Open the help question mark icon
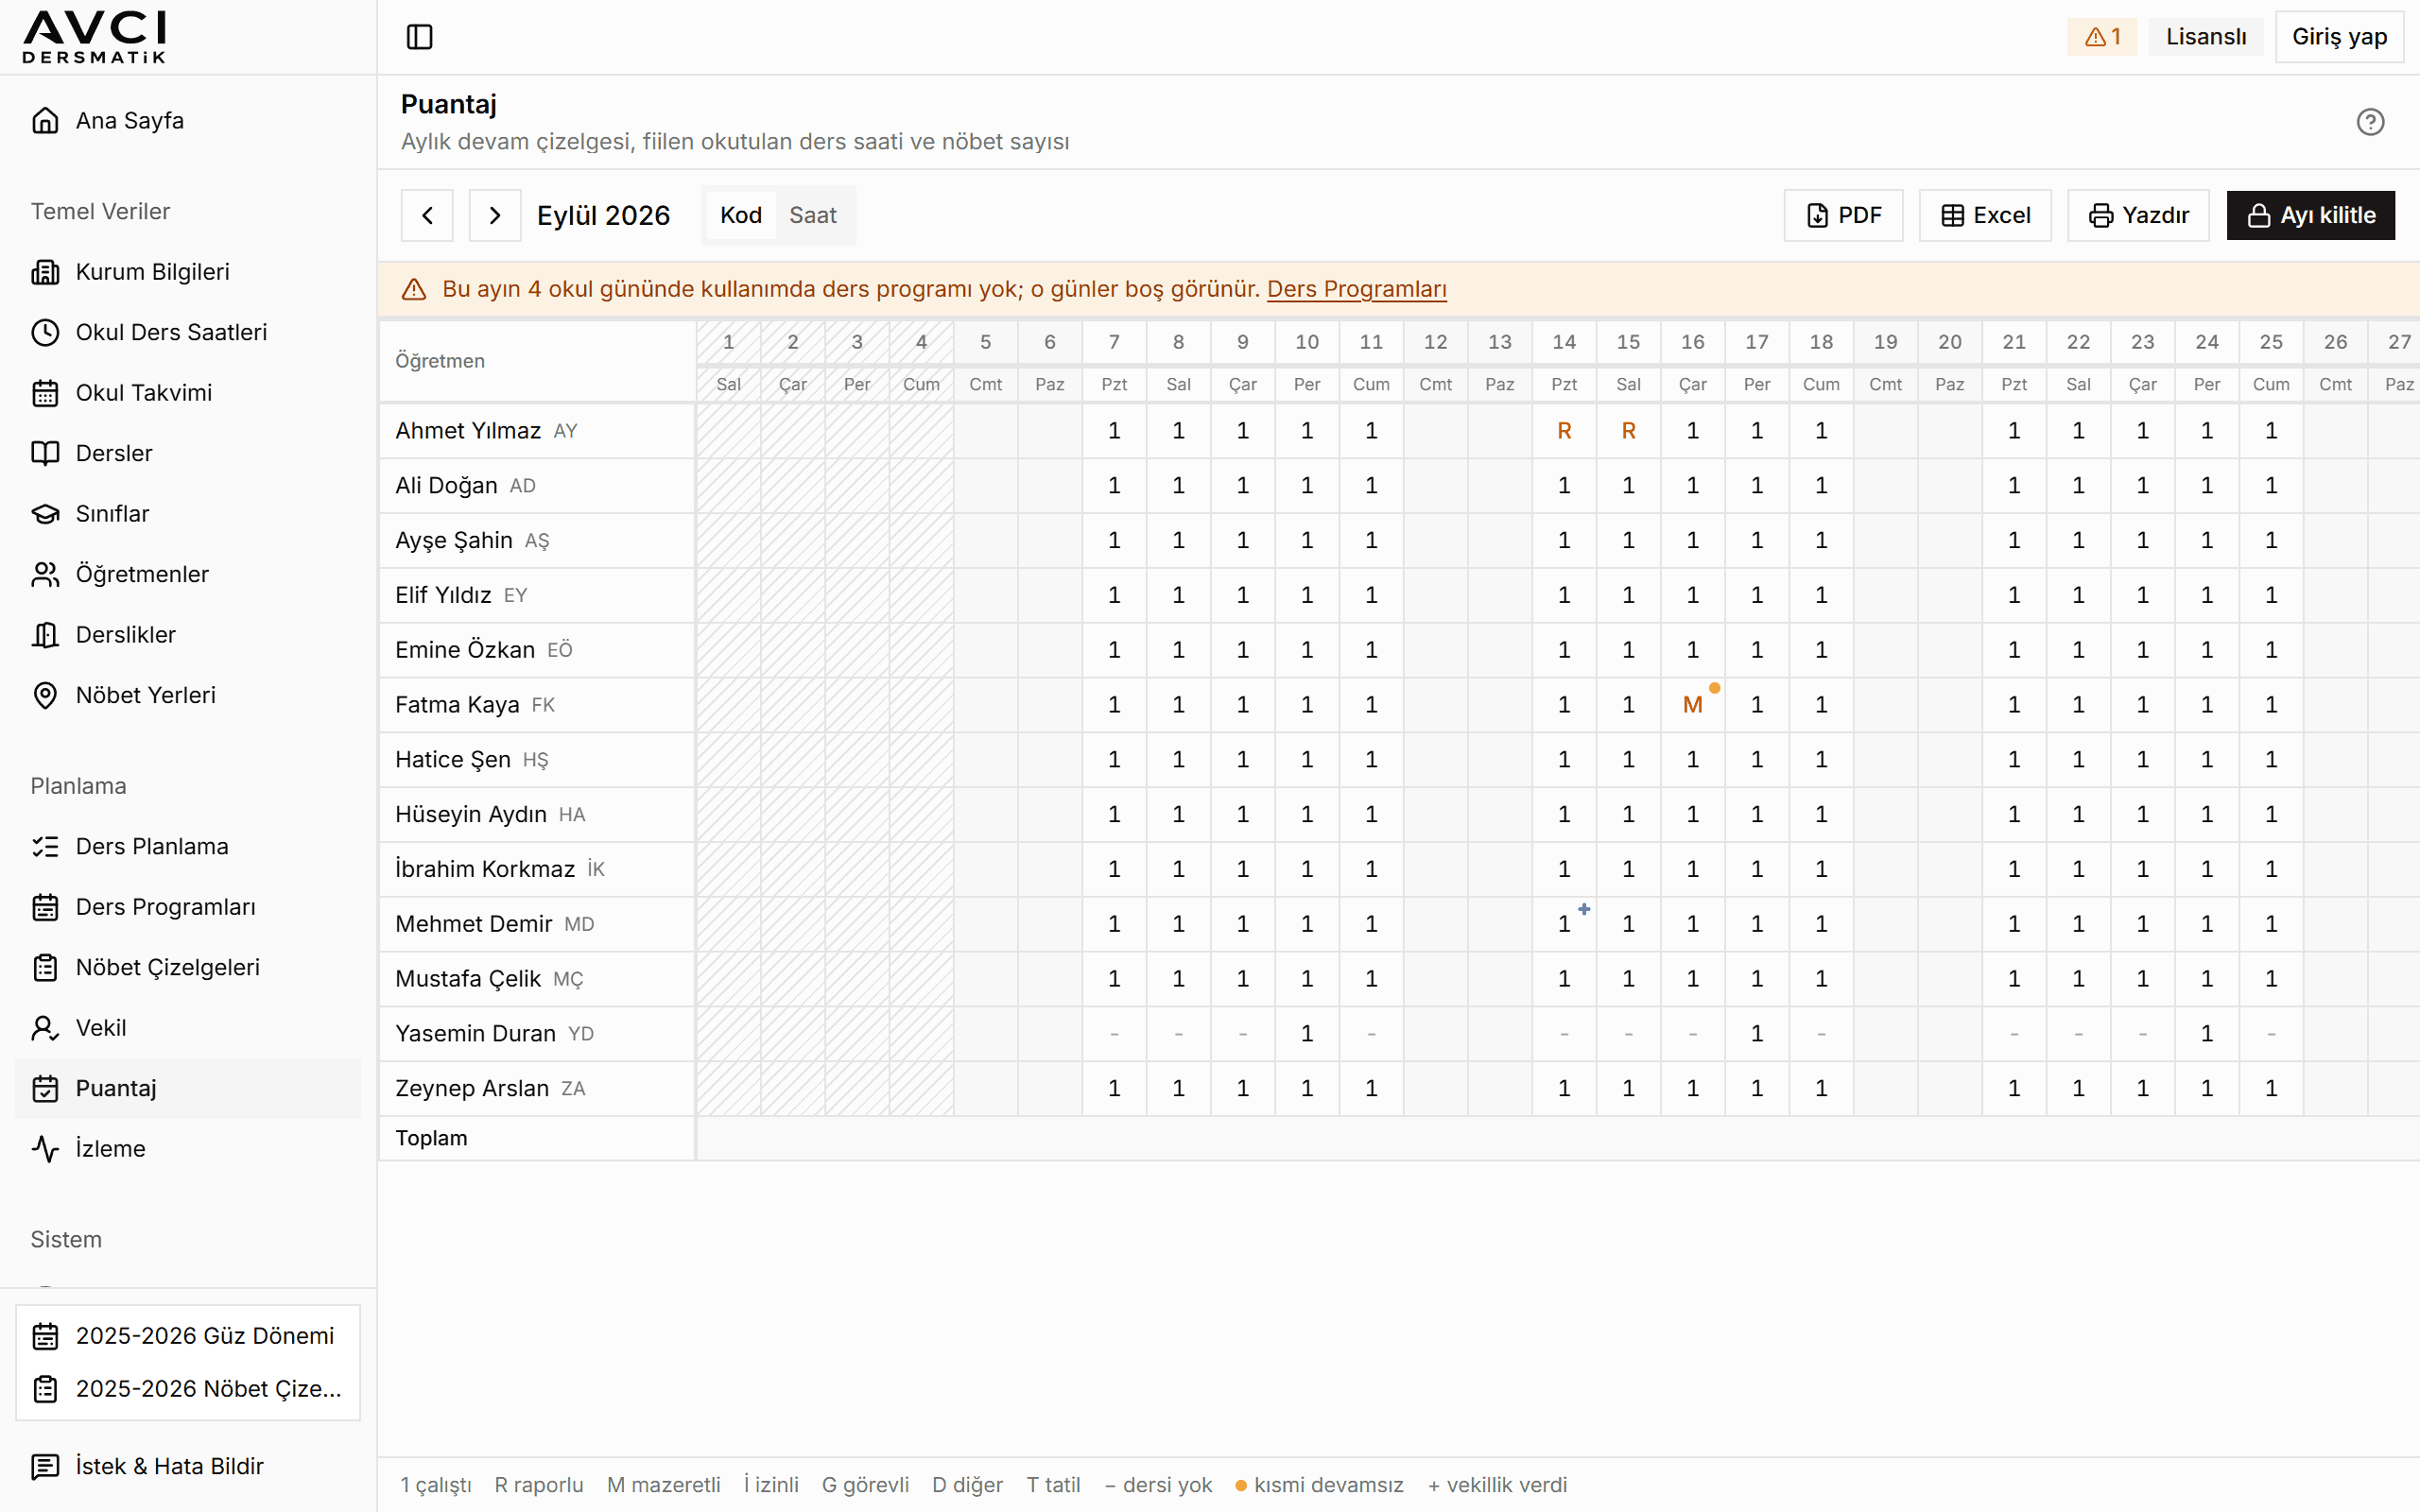Image resolution: width=2420 pixels, height=1512 pixels. click(x=2370, y=122)
